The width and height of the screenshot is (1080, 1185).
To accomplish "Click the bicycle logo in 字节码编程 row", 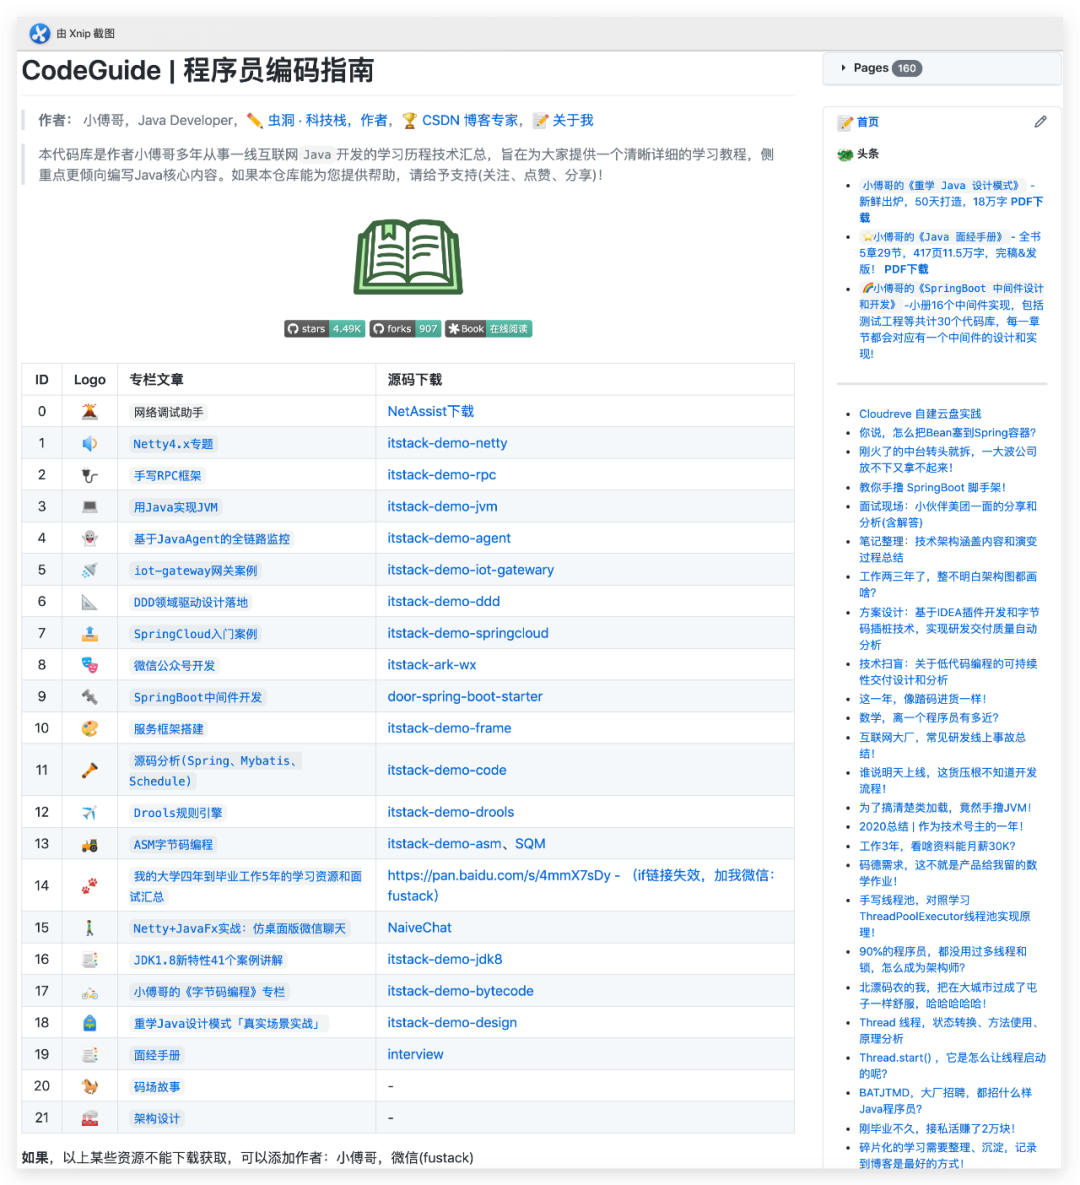I will pyautogui.click(x=89, y=991).
